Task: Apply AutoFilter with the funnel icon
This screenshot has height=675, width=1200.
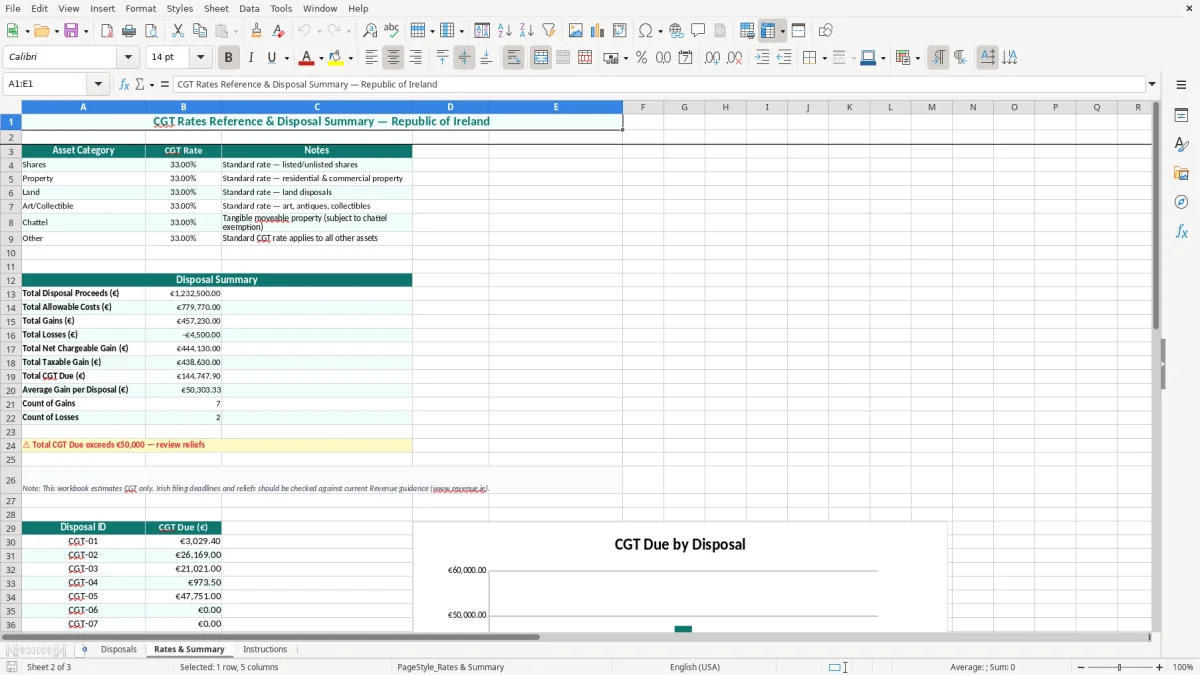Action: [x=549, y=31]
